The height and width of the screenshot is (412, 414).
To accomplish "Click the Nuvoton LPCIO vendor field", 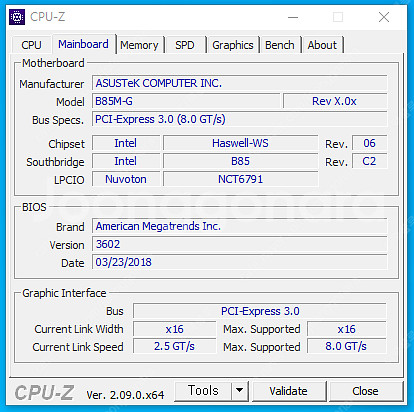I will [126, 179].
